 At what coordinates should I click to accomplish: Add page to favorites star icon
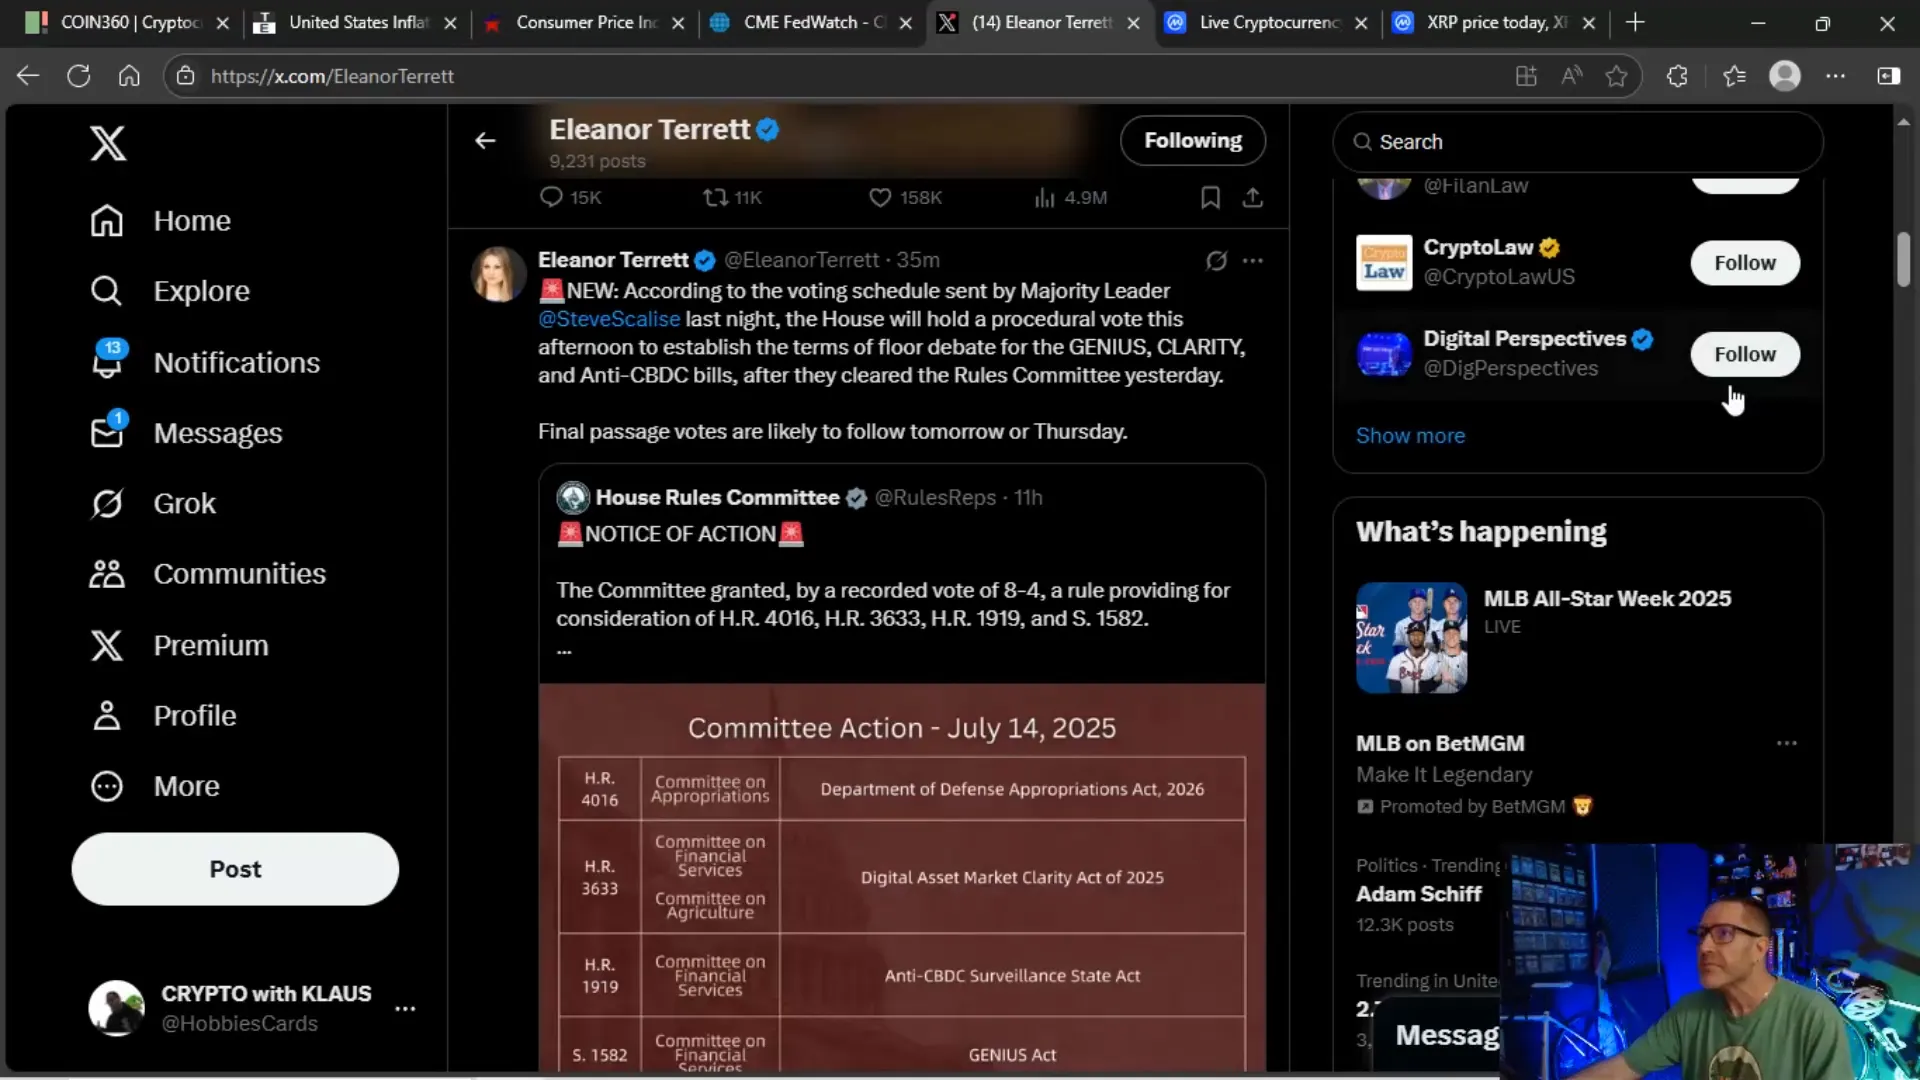tap(1616, 76)
